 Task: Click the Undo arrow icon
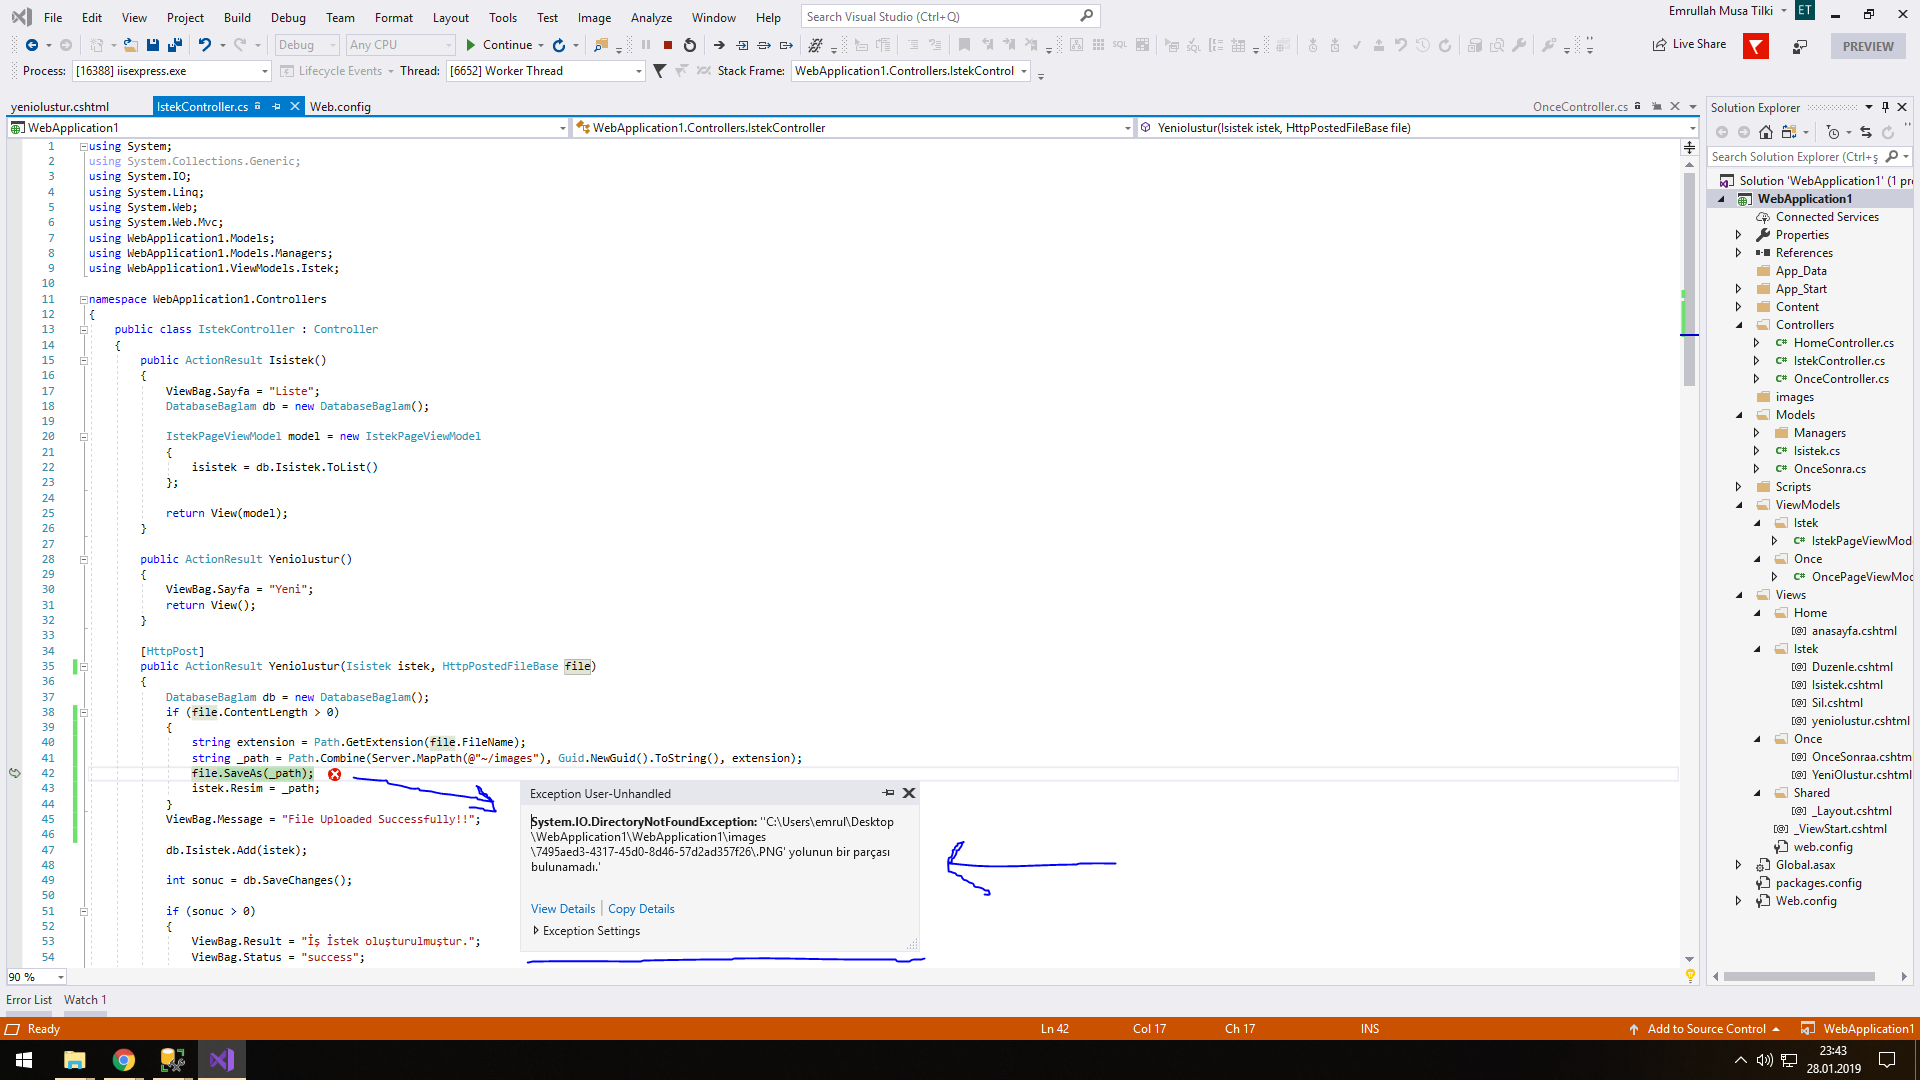[205, 45]
